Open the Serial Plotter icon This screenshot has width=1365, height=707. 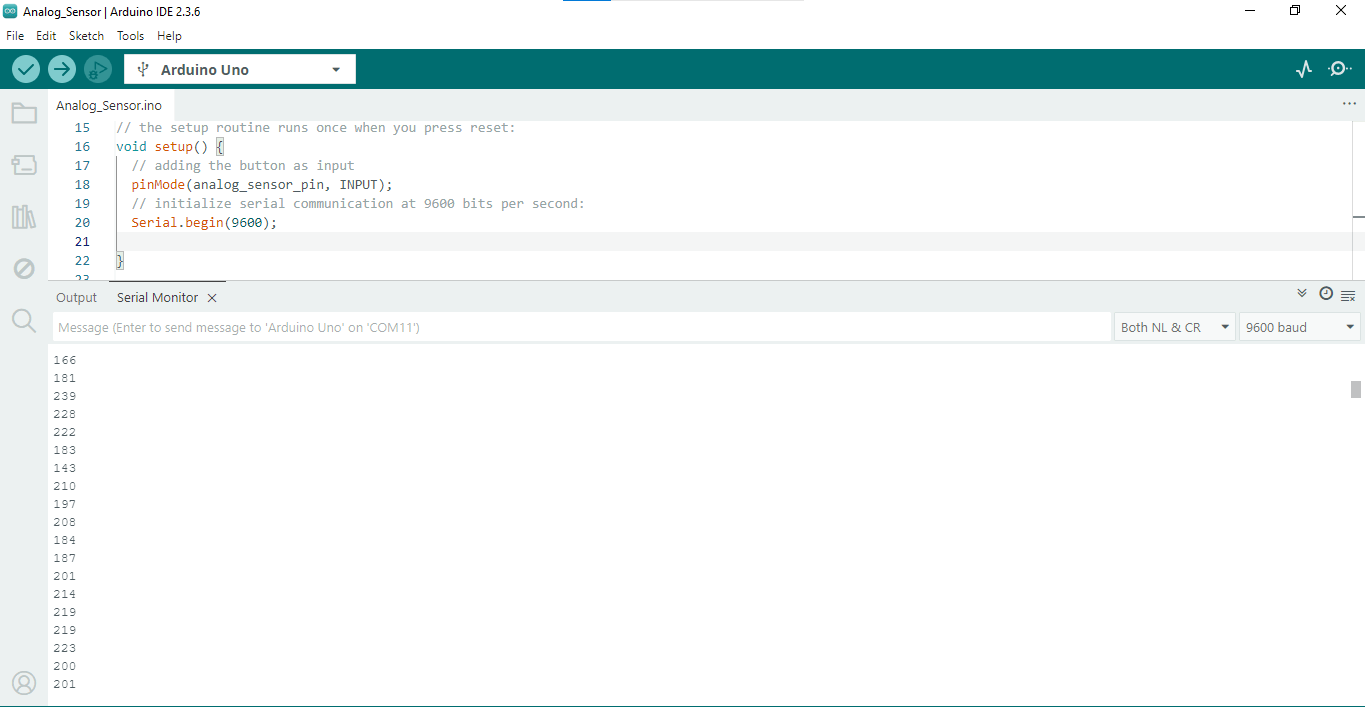coord(1304,69)
